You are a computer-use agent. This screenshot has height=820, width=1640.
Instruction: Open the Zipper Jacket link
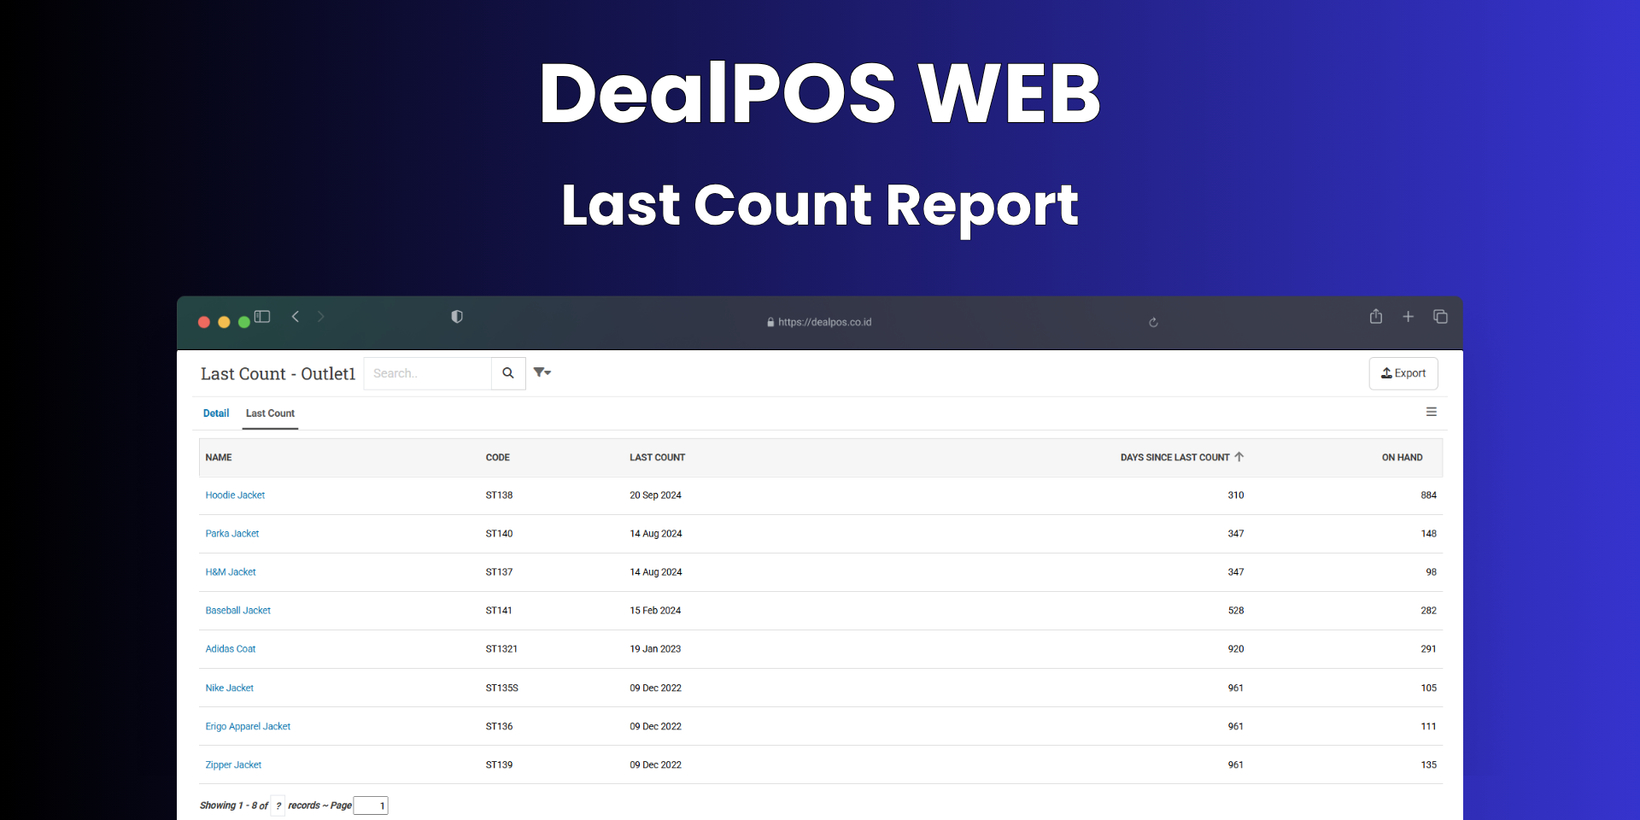(x=233, y=765)
